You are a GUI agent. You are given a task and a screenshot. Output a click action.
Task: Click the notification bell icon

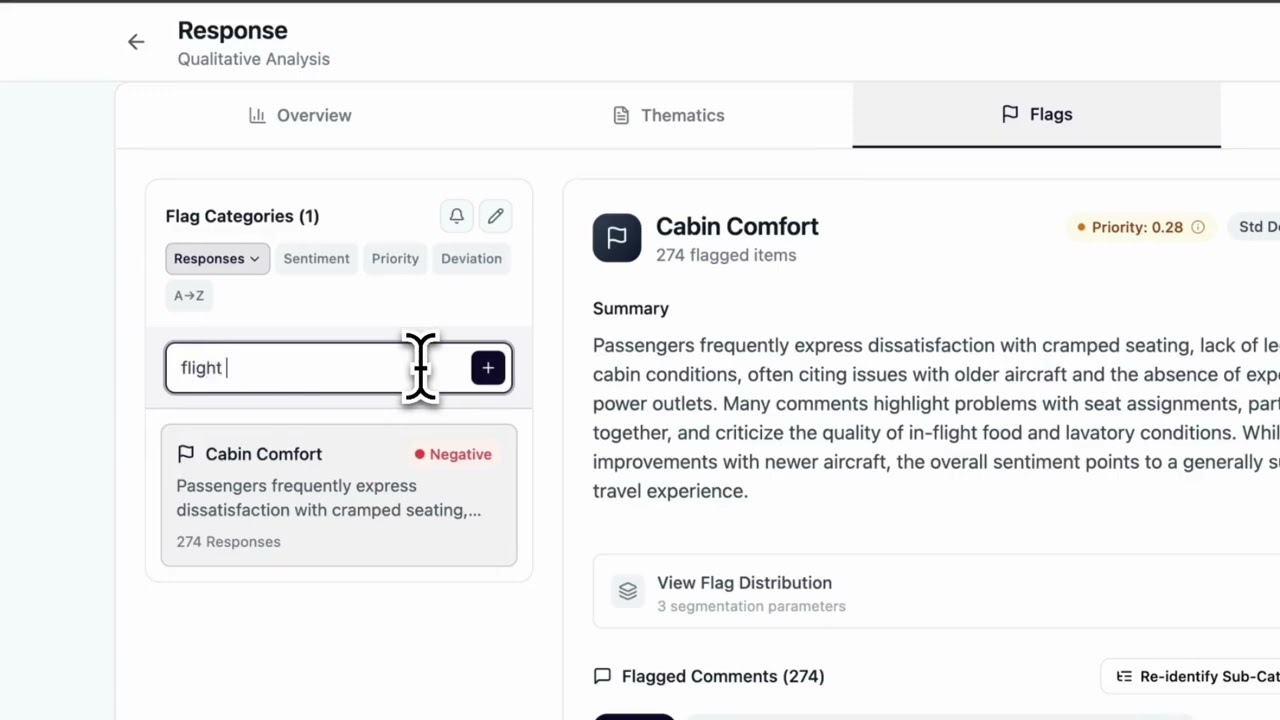click(x=456, y=216)
